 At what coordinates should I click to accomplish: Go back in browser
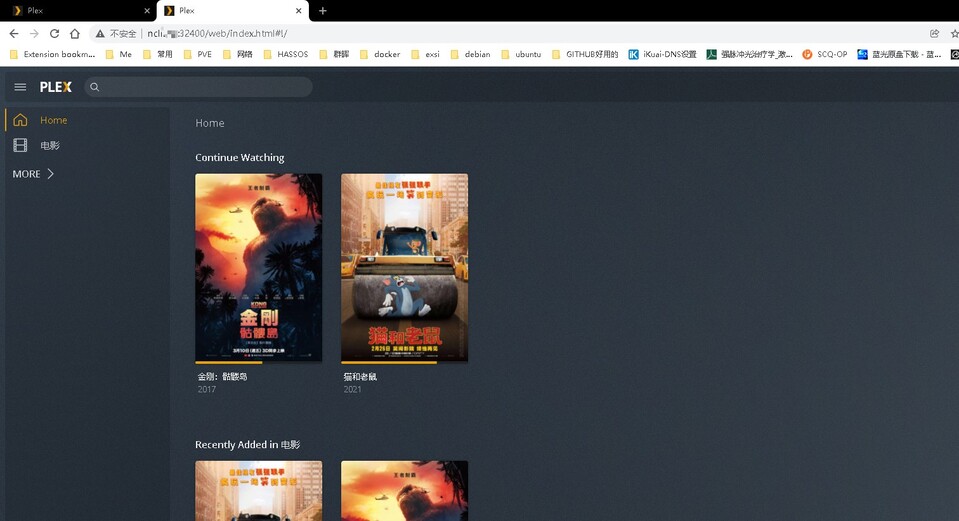(14, 34)
